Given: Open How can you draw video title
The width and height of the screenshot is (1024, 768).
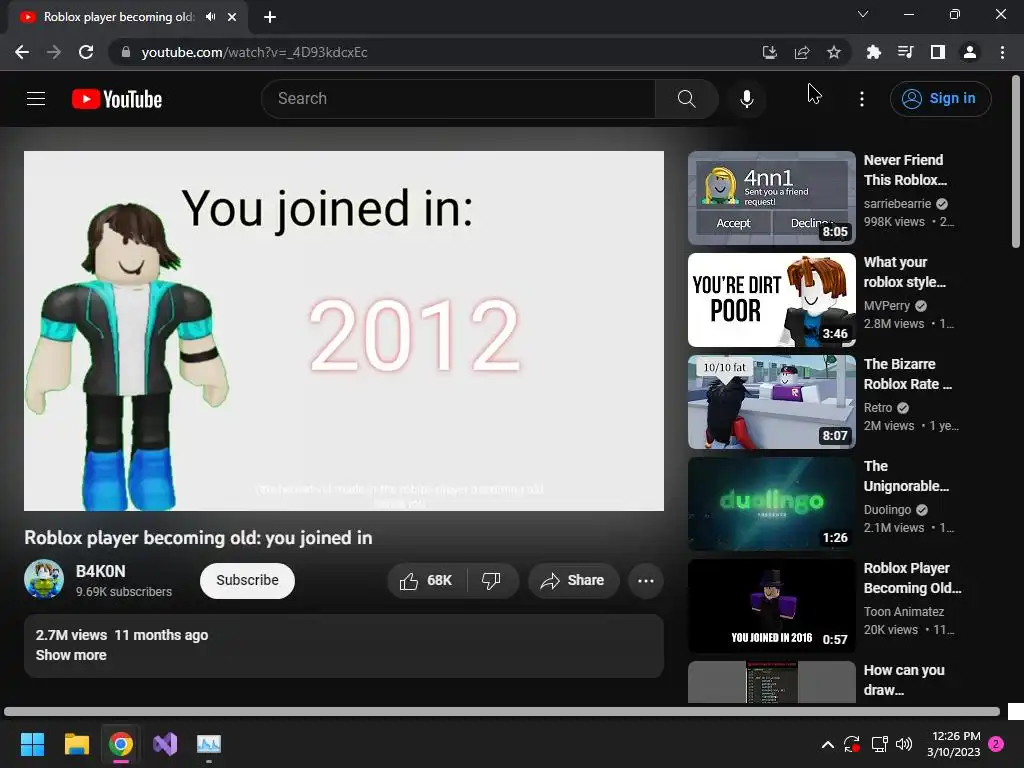Looking at the screenshot, I should 904,680.
